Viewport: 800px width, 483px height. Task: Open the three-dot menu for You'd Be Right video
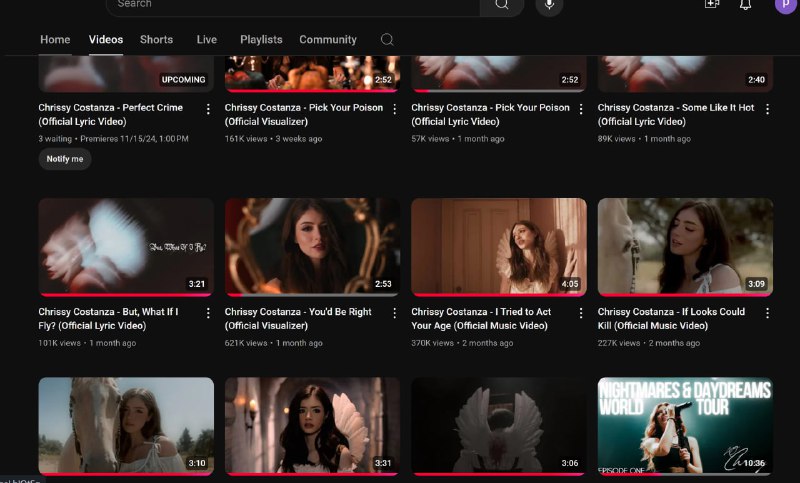click(x=394, y=313)
